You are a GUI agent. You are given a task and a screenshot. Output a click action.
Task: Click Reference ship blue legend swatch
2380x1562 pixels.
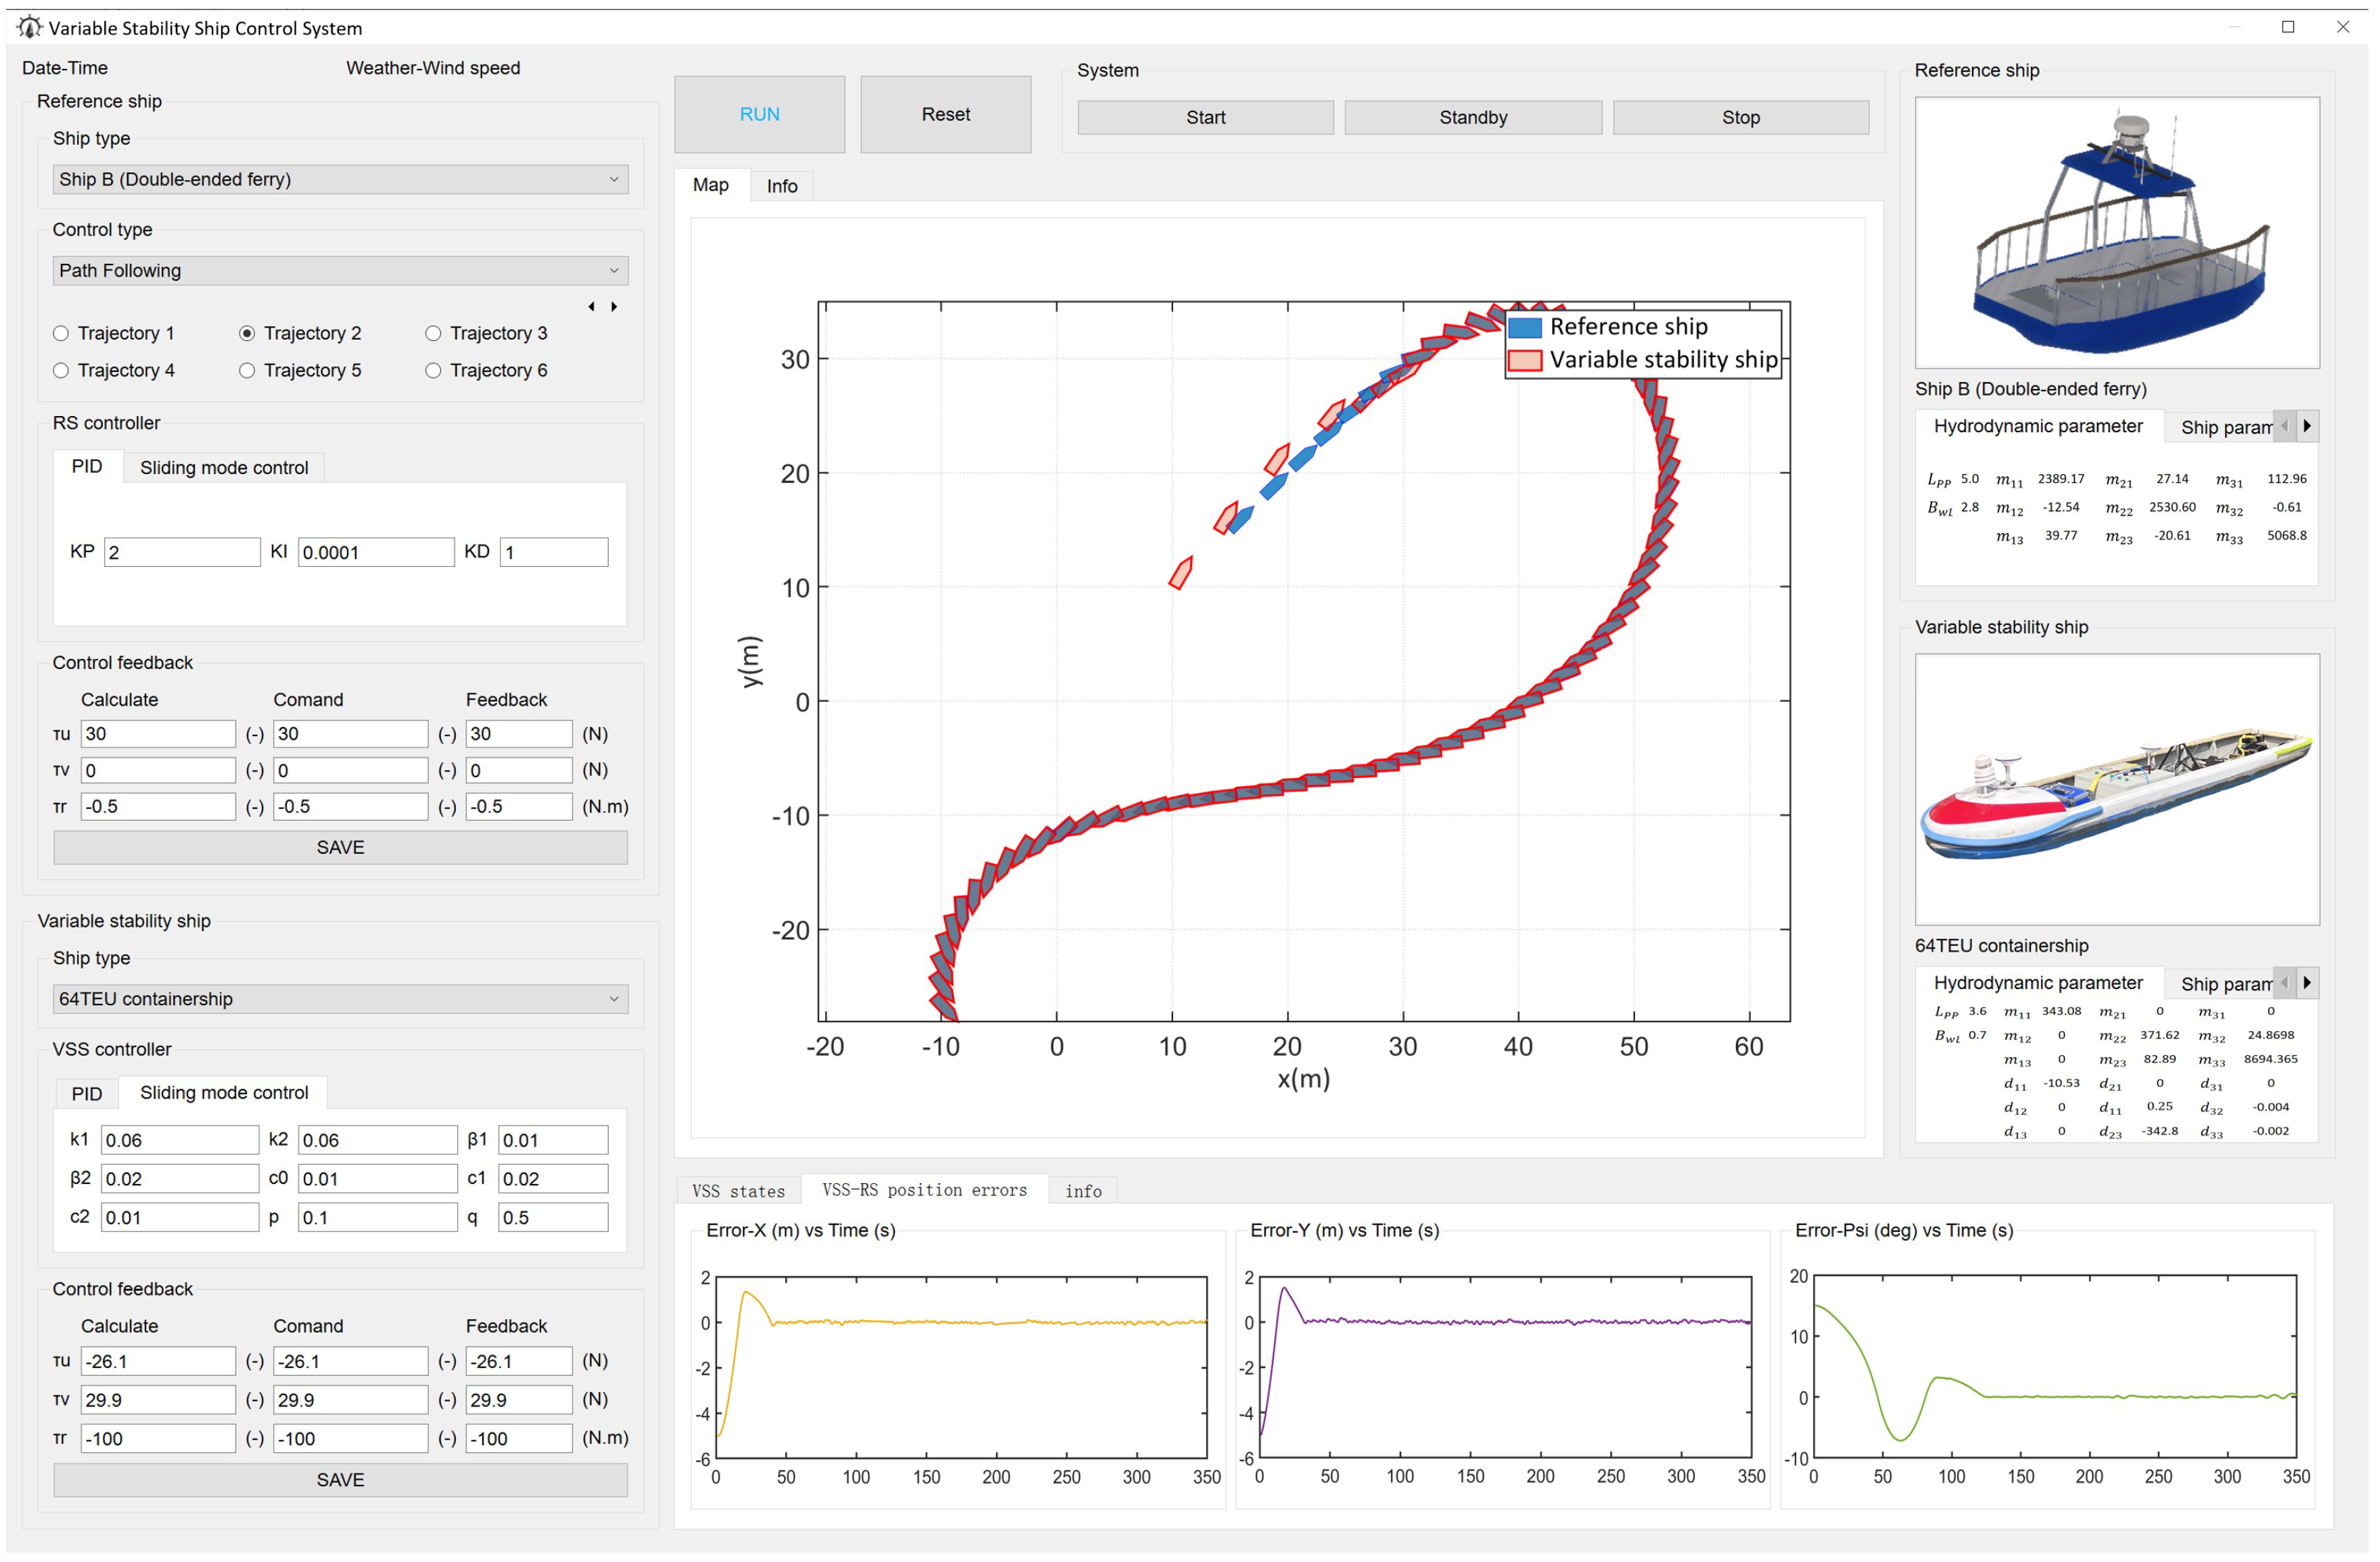pos(1524,328)
